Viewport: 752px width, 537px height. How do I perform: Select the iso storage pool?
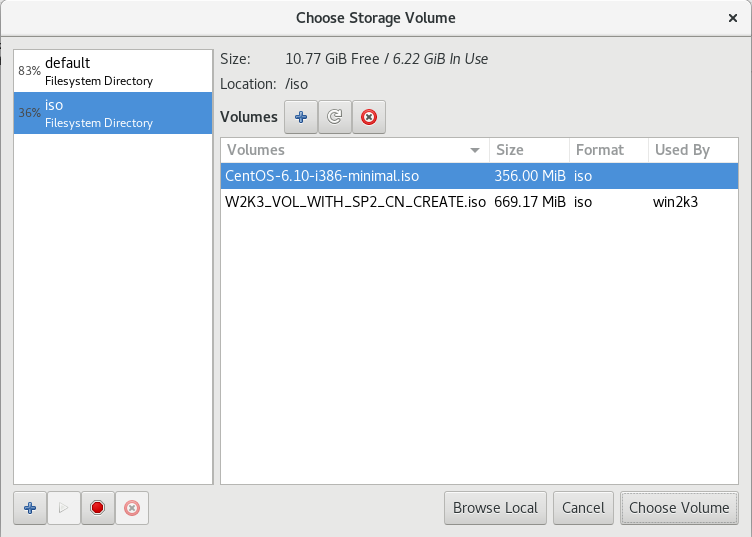point(113,113)
